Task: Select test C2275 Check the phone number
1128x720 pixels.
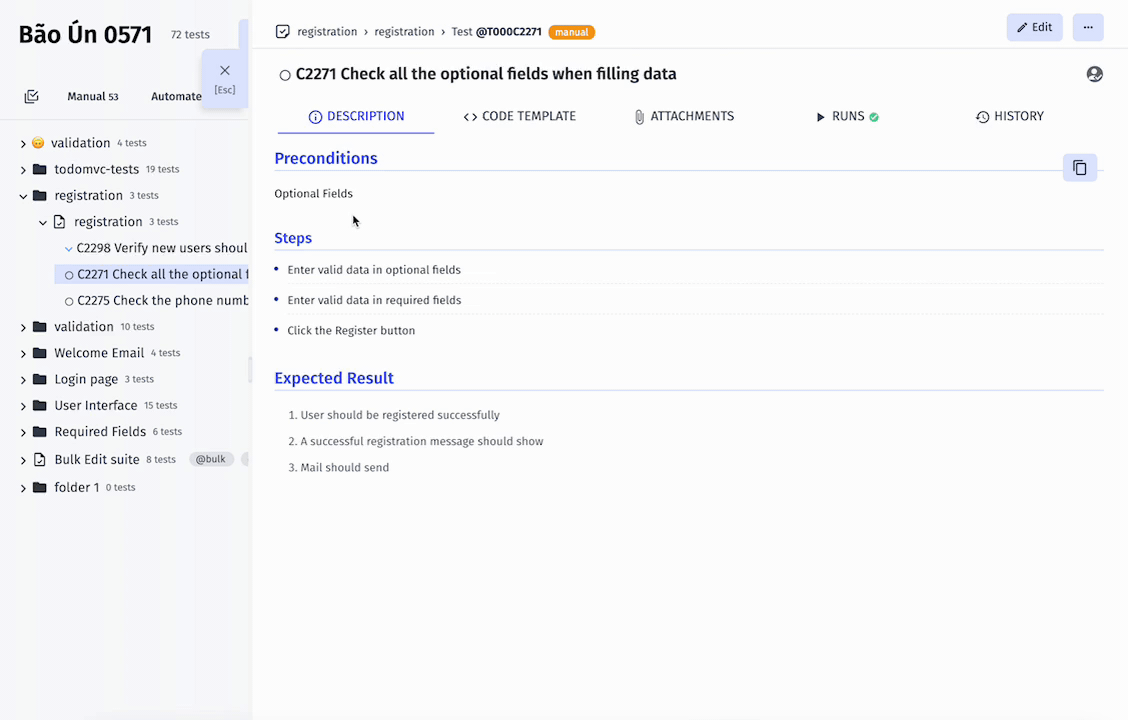Action: pyautogui.click(x=163, y=301)
